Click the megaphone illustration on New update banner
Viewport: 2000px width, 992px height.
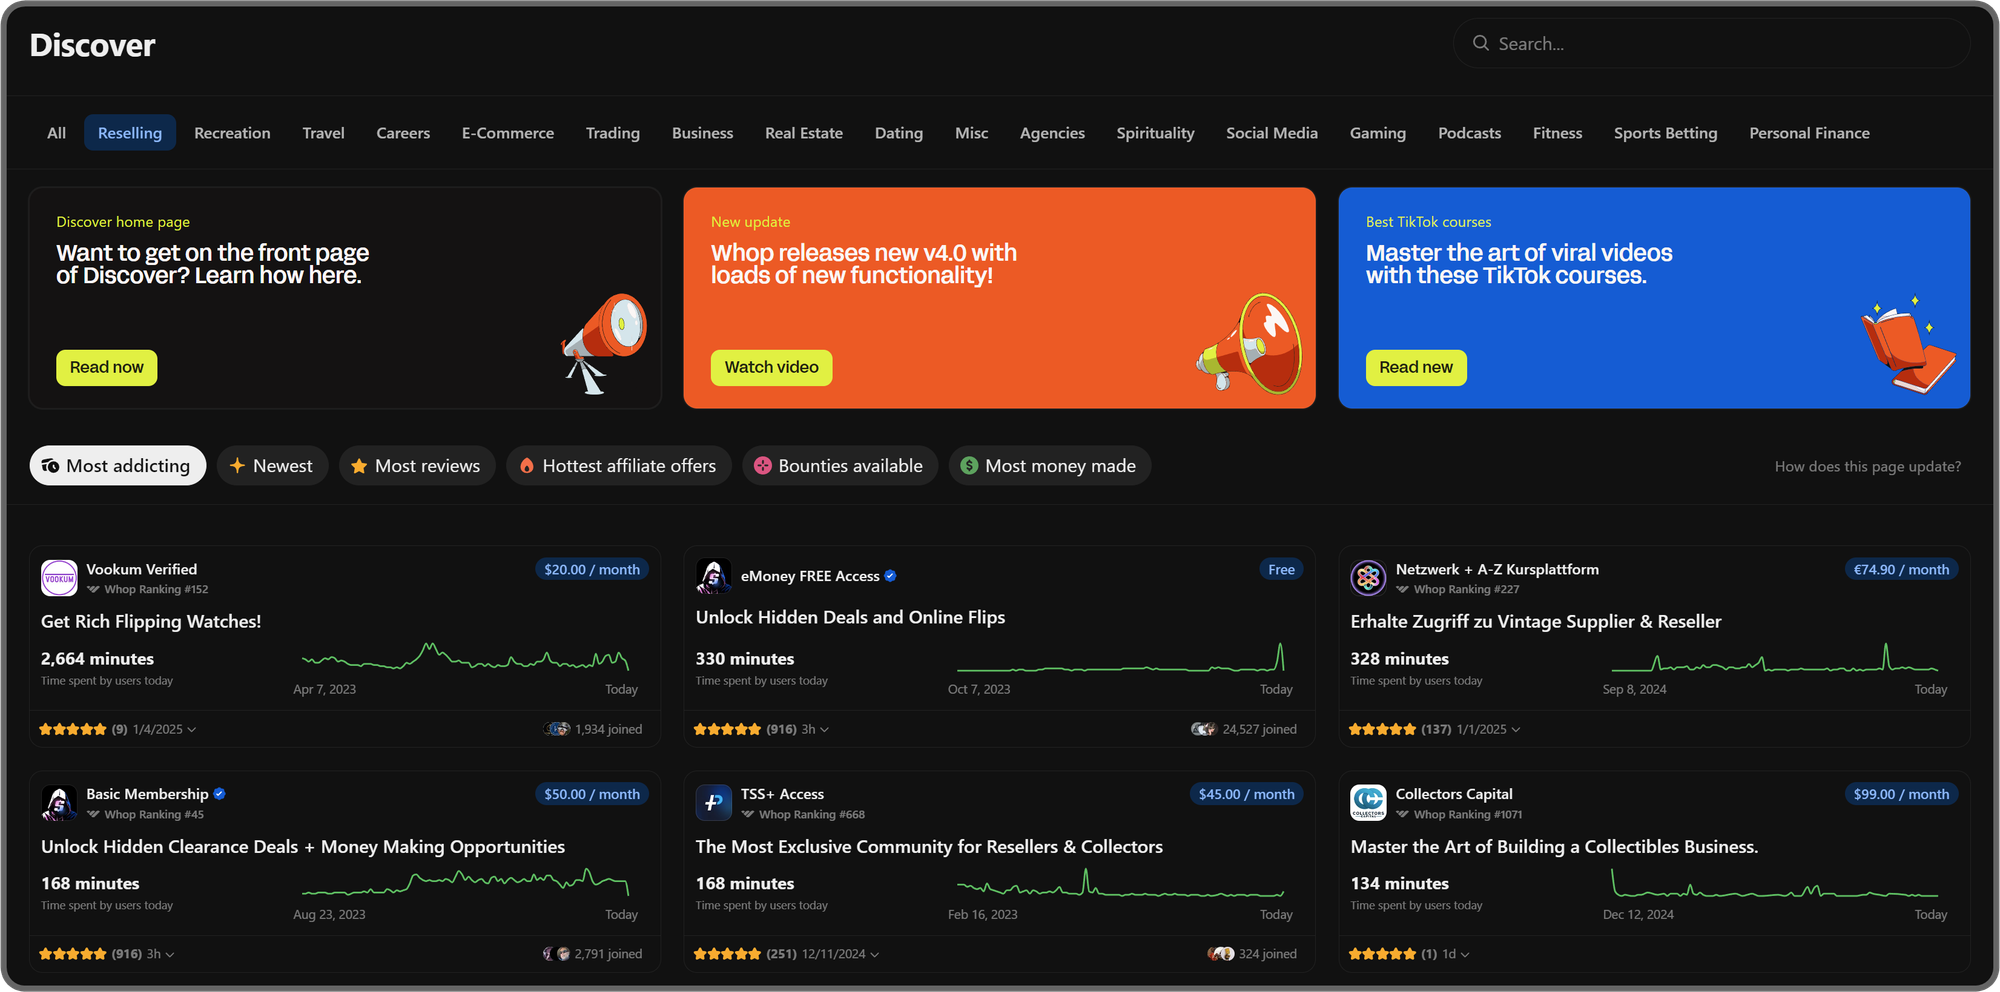coord(1250,344)
